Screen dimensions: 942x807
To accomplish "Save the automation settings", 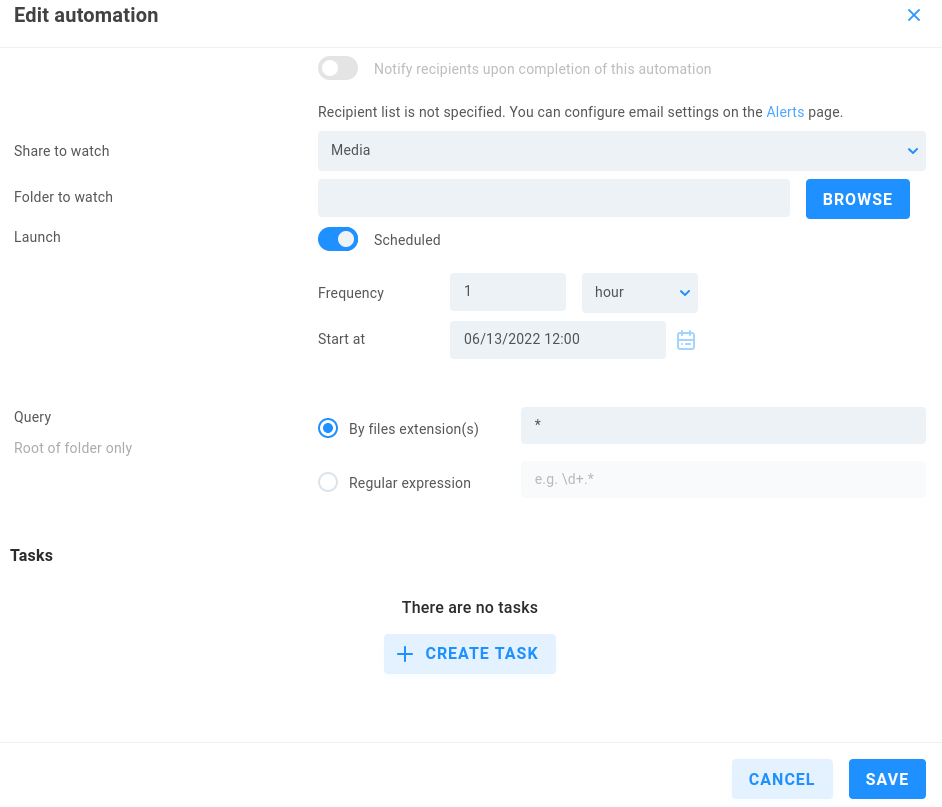I will (x=887, y=779).
